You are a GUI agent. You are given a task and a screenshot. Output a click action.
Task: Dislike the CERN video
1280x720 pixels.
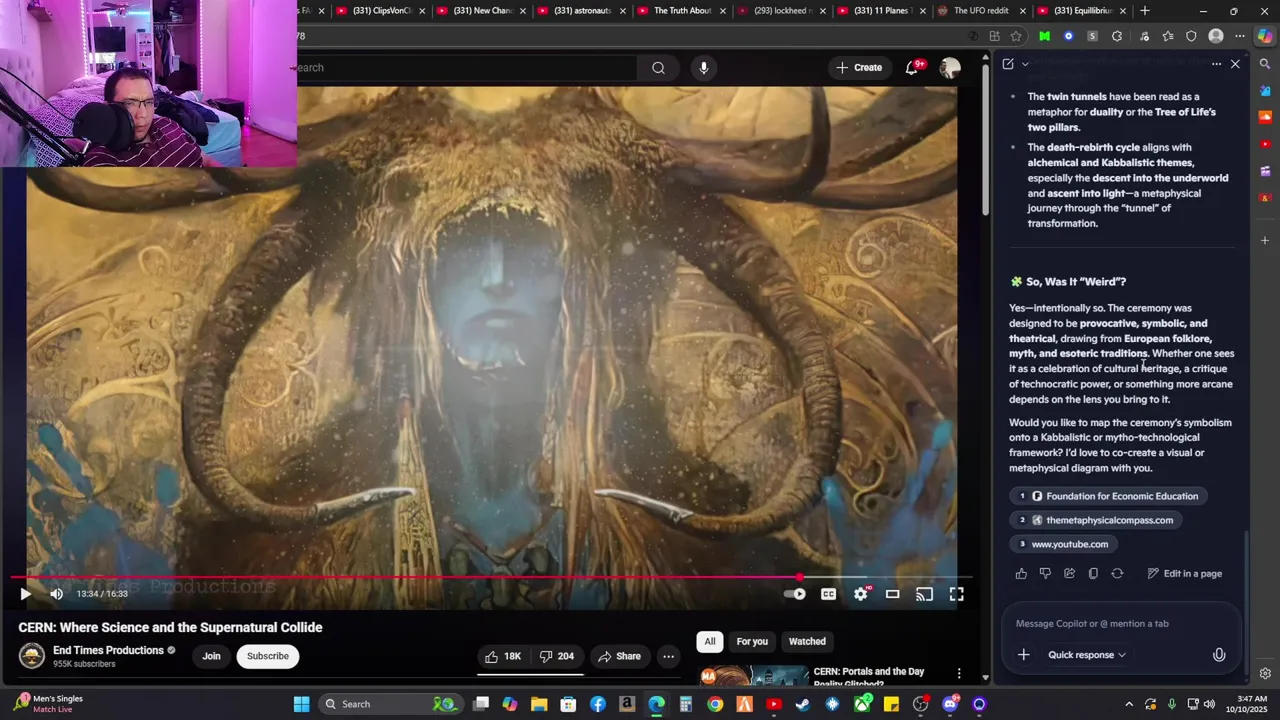(557, 656)
